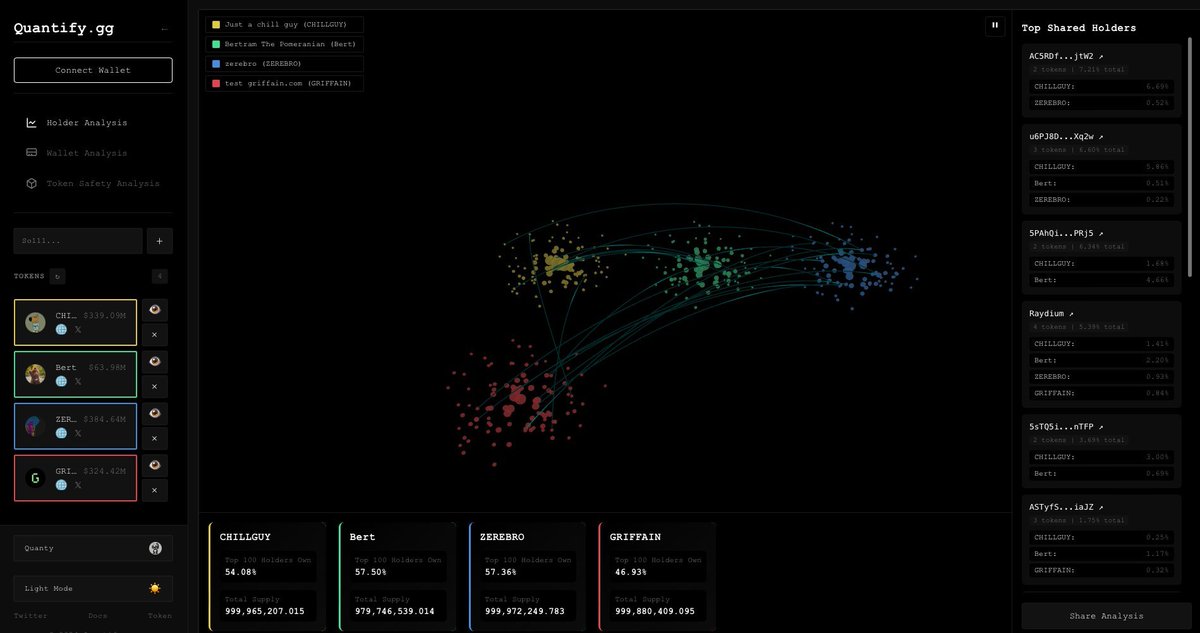1200x633 pixels.
Task: Toggle visibility eye for ZEREBRO token
Action: [154, 414]
